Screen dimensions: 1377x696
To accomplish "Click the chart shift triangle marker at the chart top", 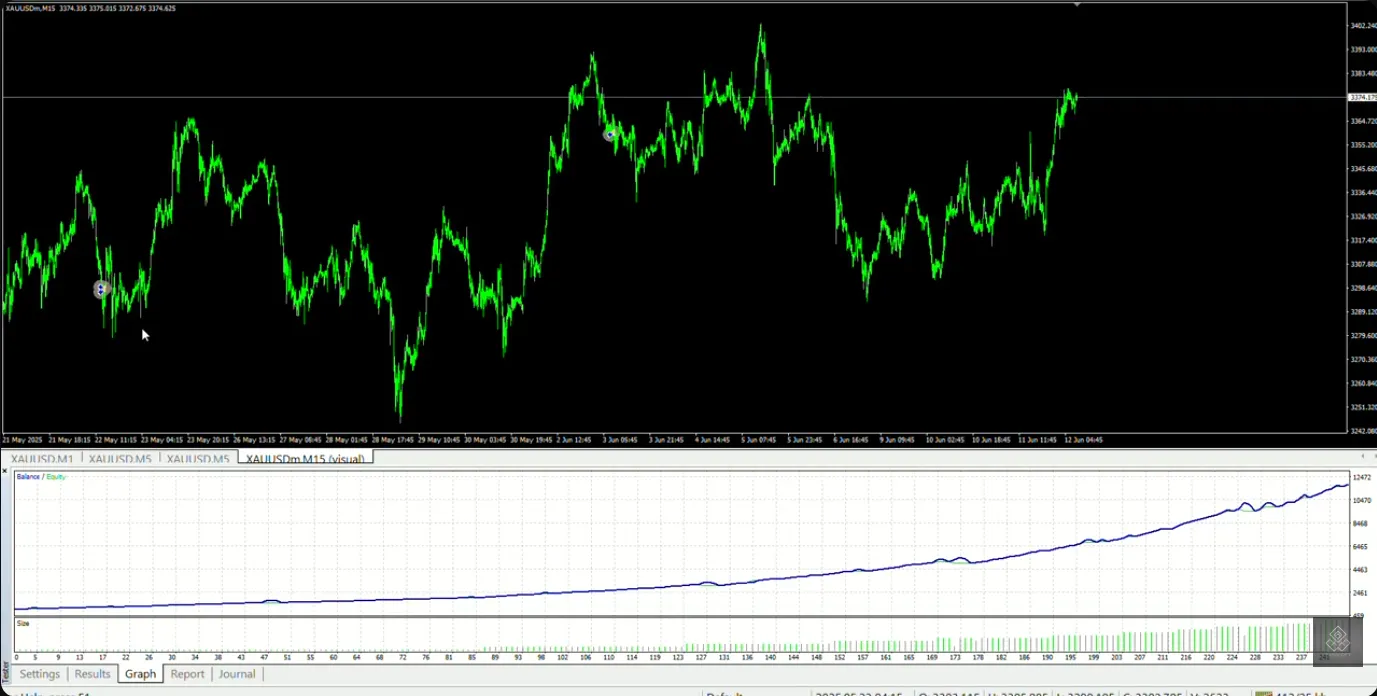I will pos(1077,5).
